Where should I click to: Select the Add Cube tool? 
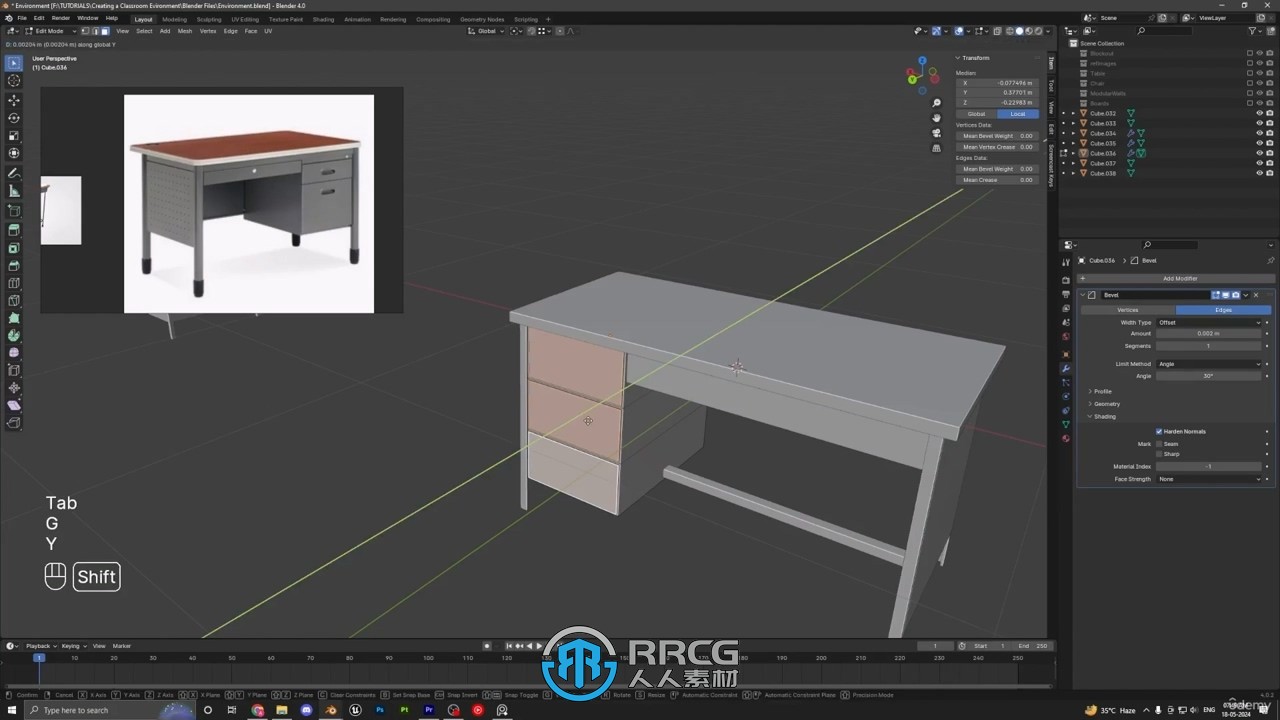point(14,211)
